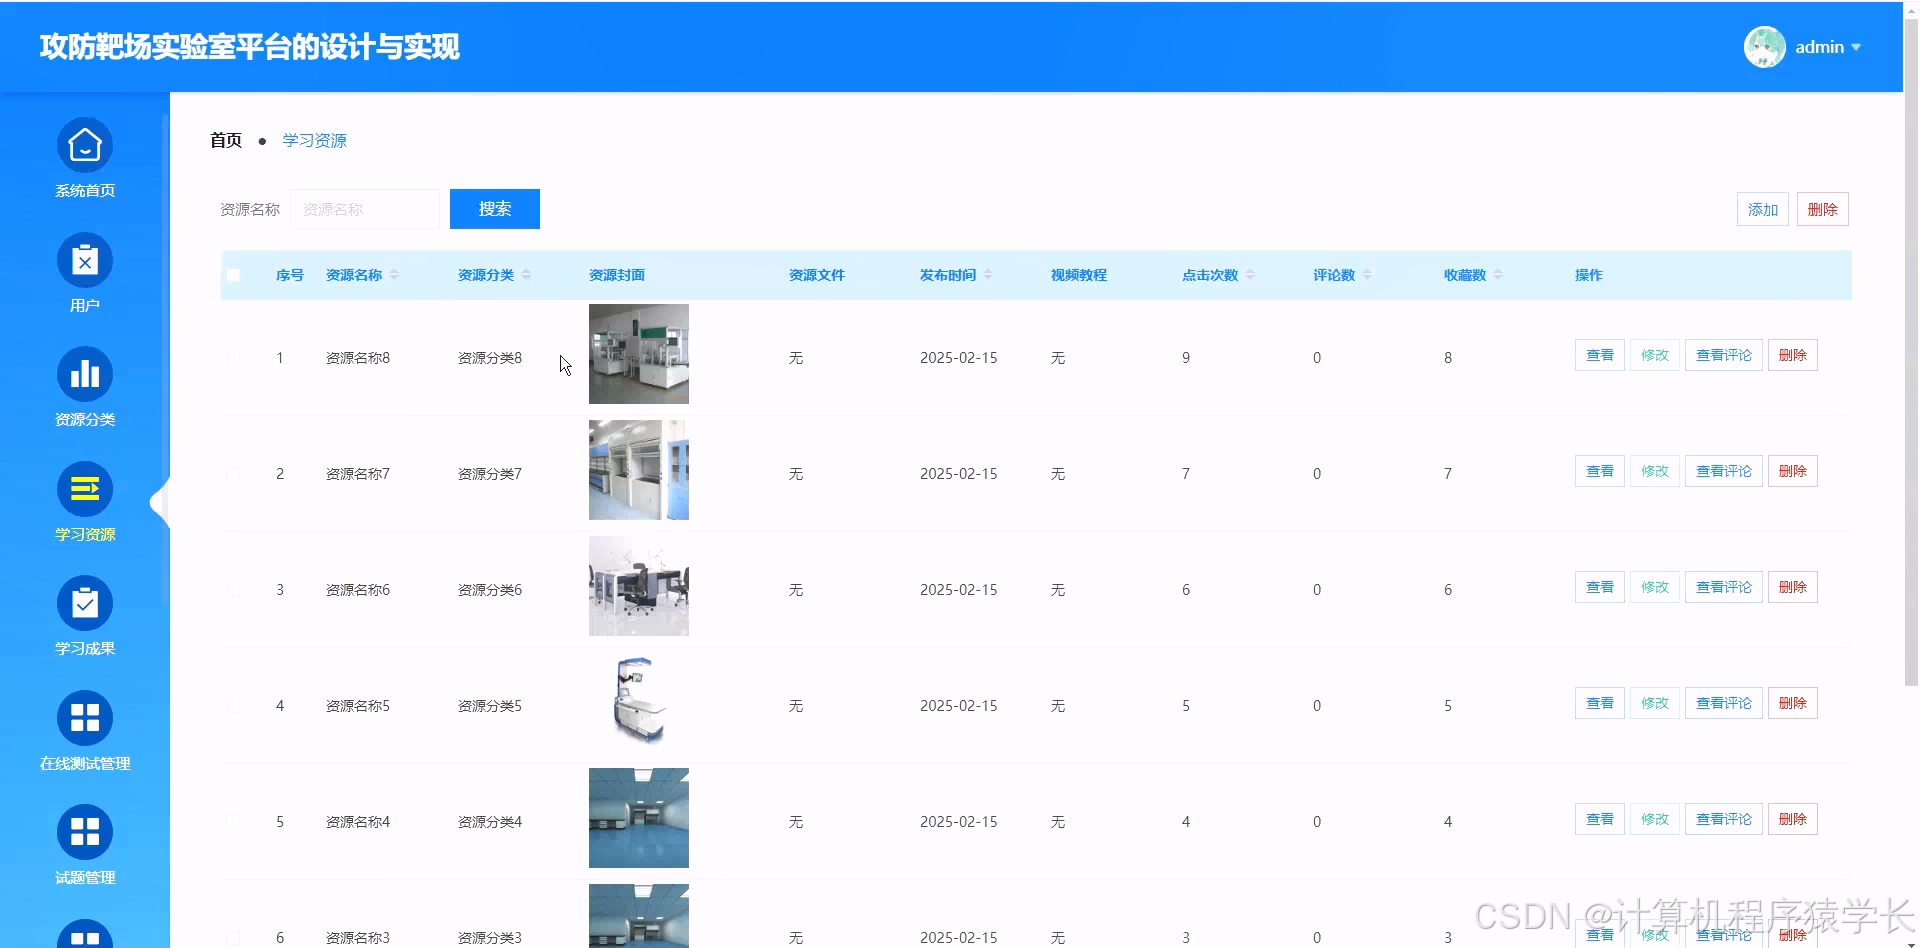Open the 资源分类 bar chart icon
This screenshot has height=948, width=1920.
pyautogui.click(x=85, y=375)
